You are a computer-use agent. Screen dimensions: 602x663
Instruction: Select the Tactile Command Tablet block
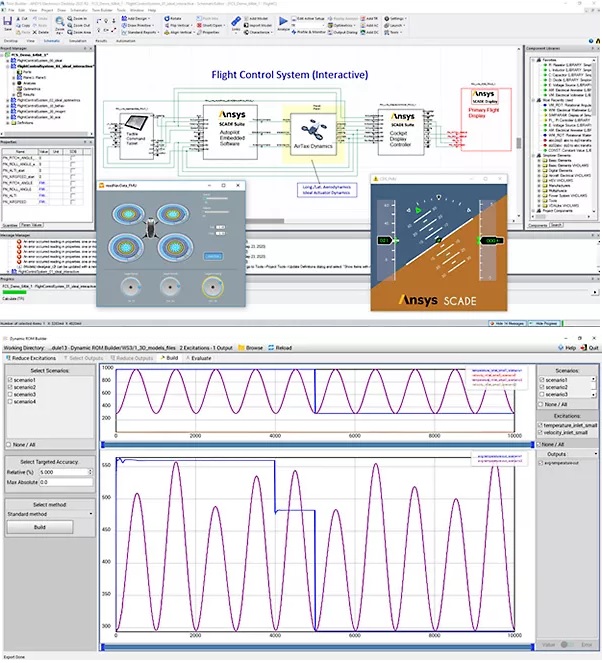tap(136, 136)
